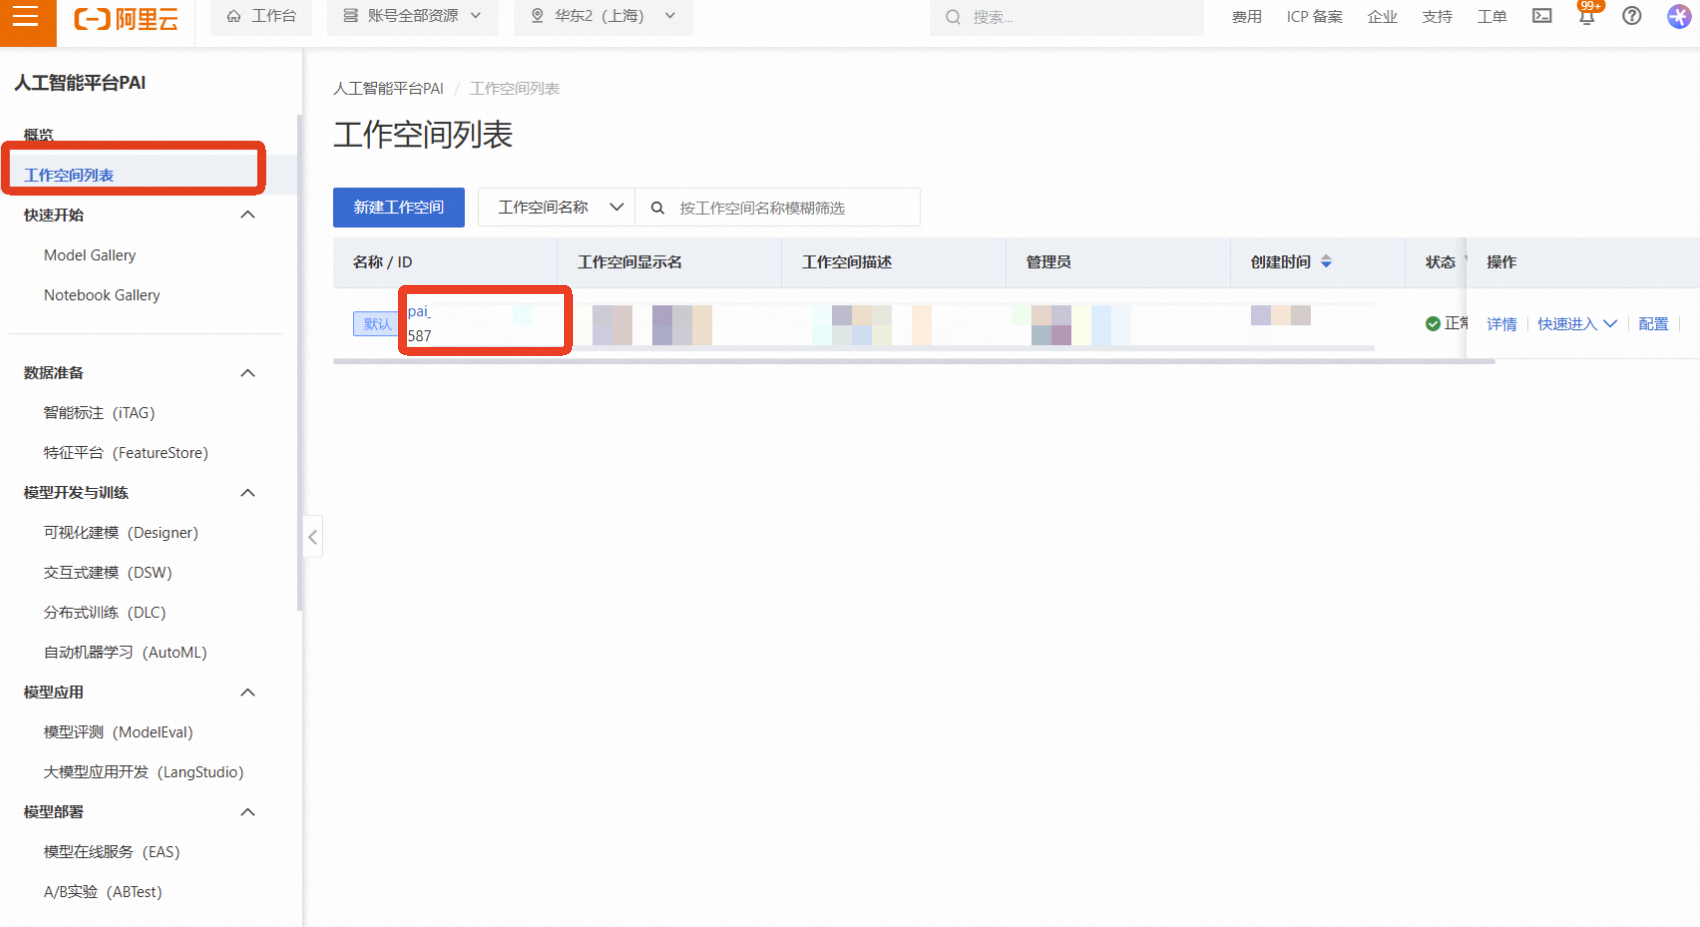Open Notebook Gallery

pos(102,295)
